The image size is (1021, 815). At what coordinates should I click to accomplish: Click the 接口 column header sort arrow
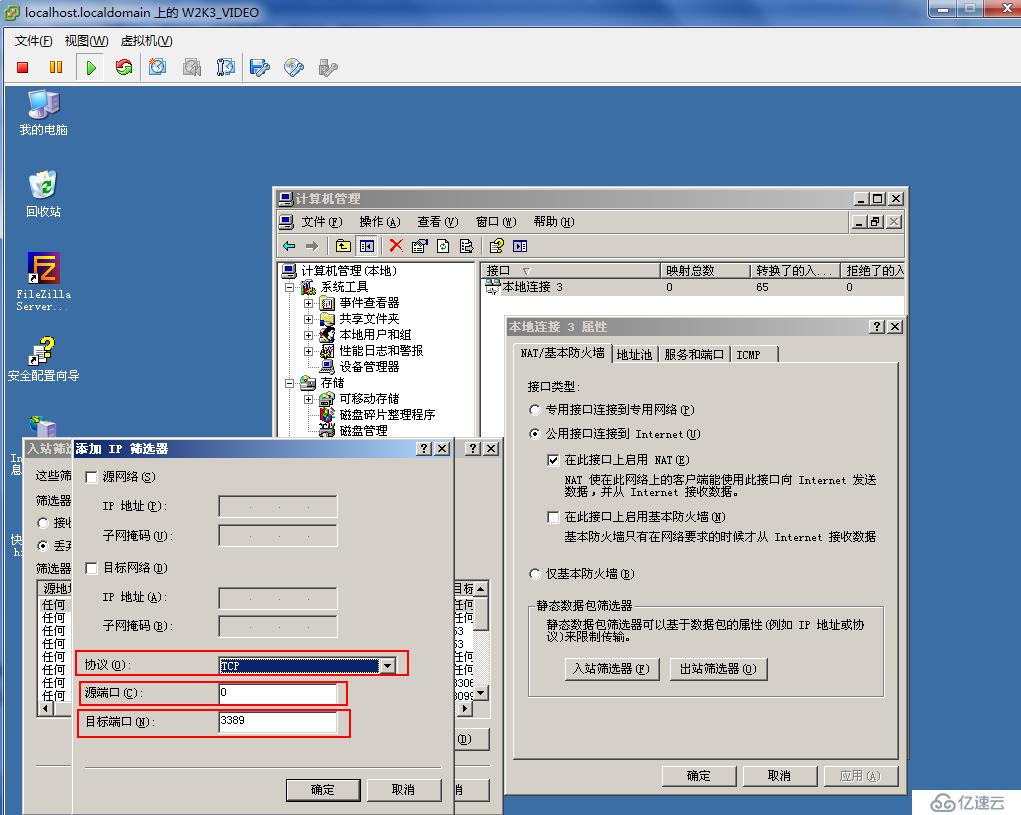[x=526, y=271]
